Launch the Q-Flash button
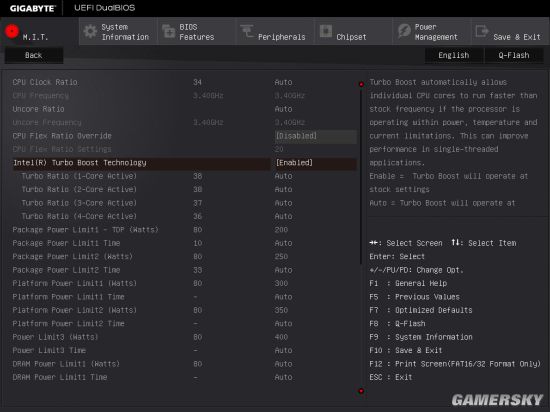The width and height of the screenshot is (550, 412). point(514,55)
